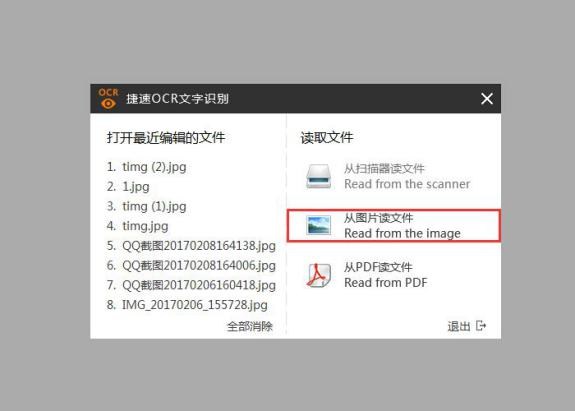Select Read from the scanner
575x411 pixels.
[x=388, y=176]
